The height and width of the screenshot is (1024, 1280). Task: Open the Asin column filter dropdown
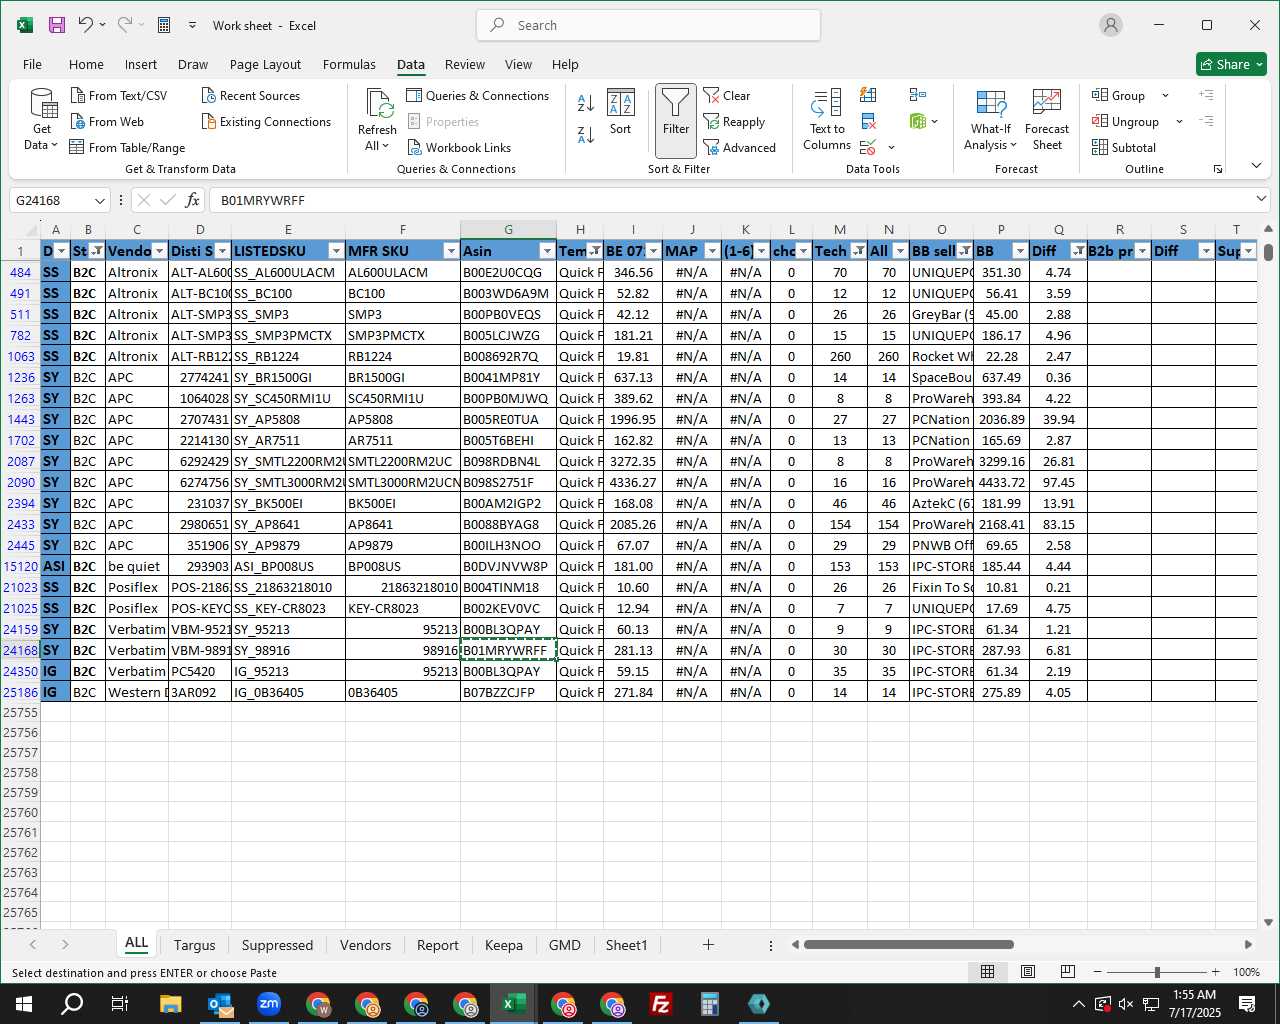coord(547,251)
